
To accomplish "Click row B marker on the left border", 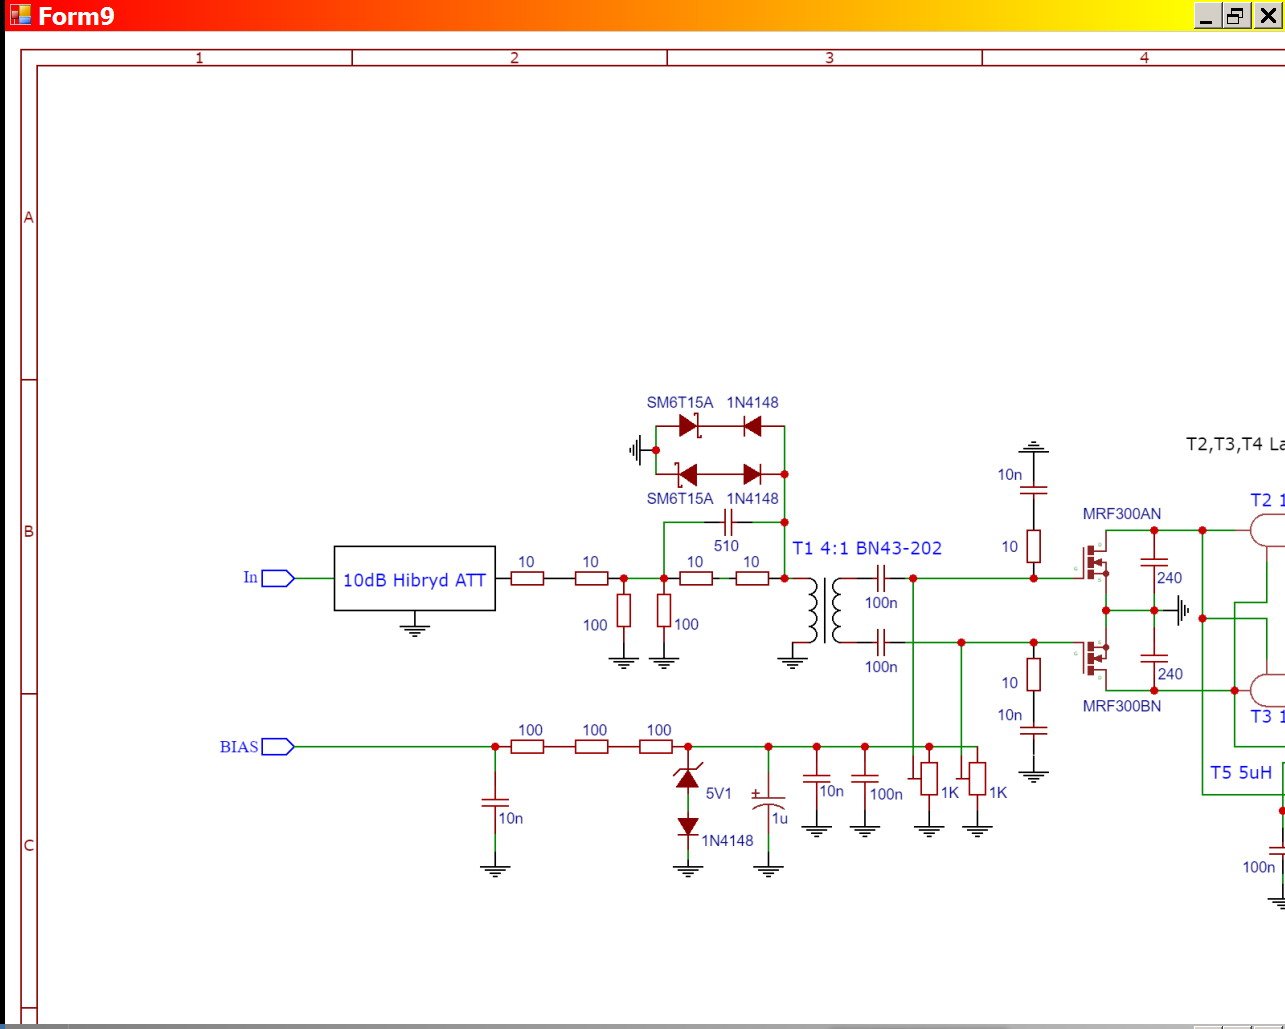I will pyautogui.click(x=28, y=531).
